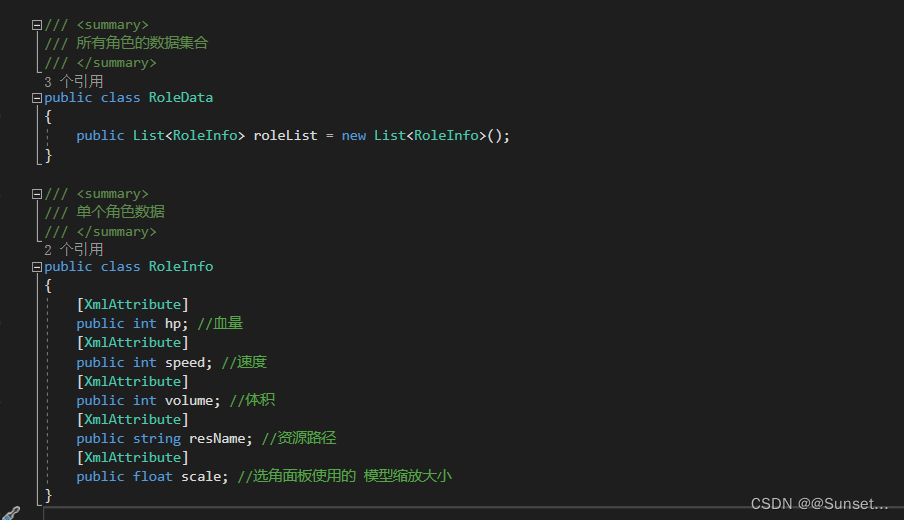
Task: Click the comment '所有角色的数据集合'
Action: pyautogui.click(x=142, y=43)
